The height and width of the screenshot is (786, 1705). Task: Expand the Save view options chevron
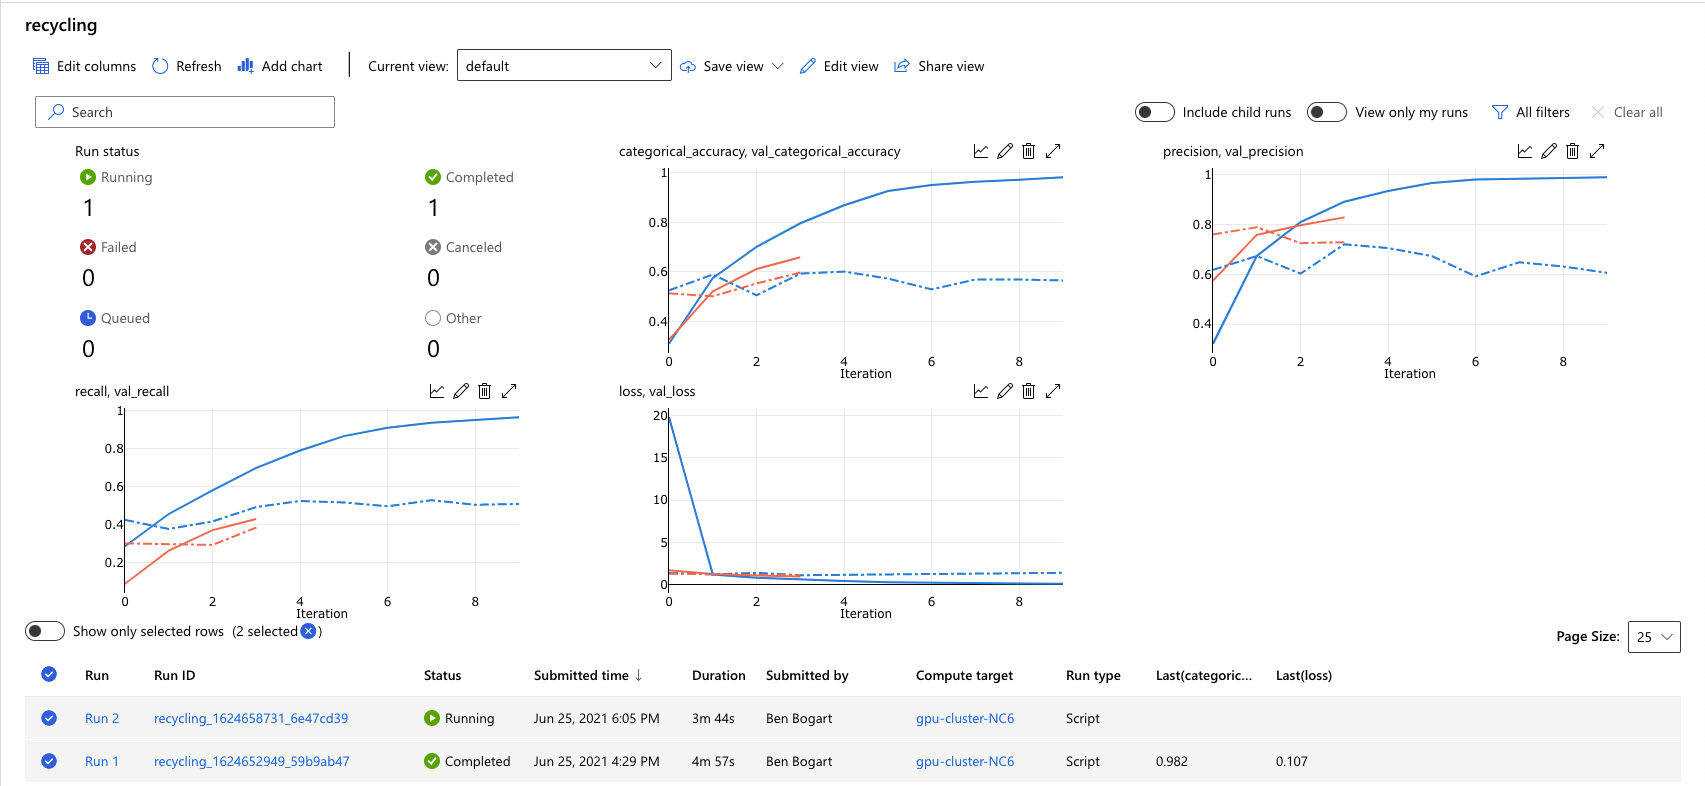[x=778, y=66]
